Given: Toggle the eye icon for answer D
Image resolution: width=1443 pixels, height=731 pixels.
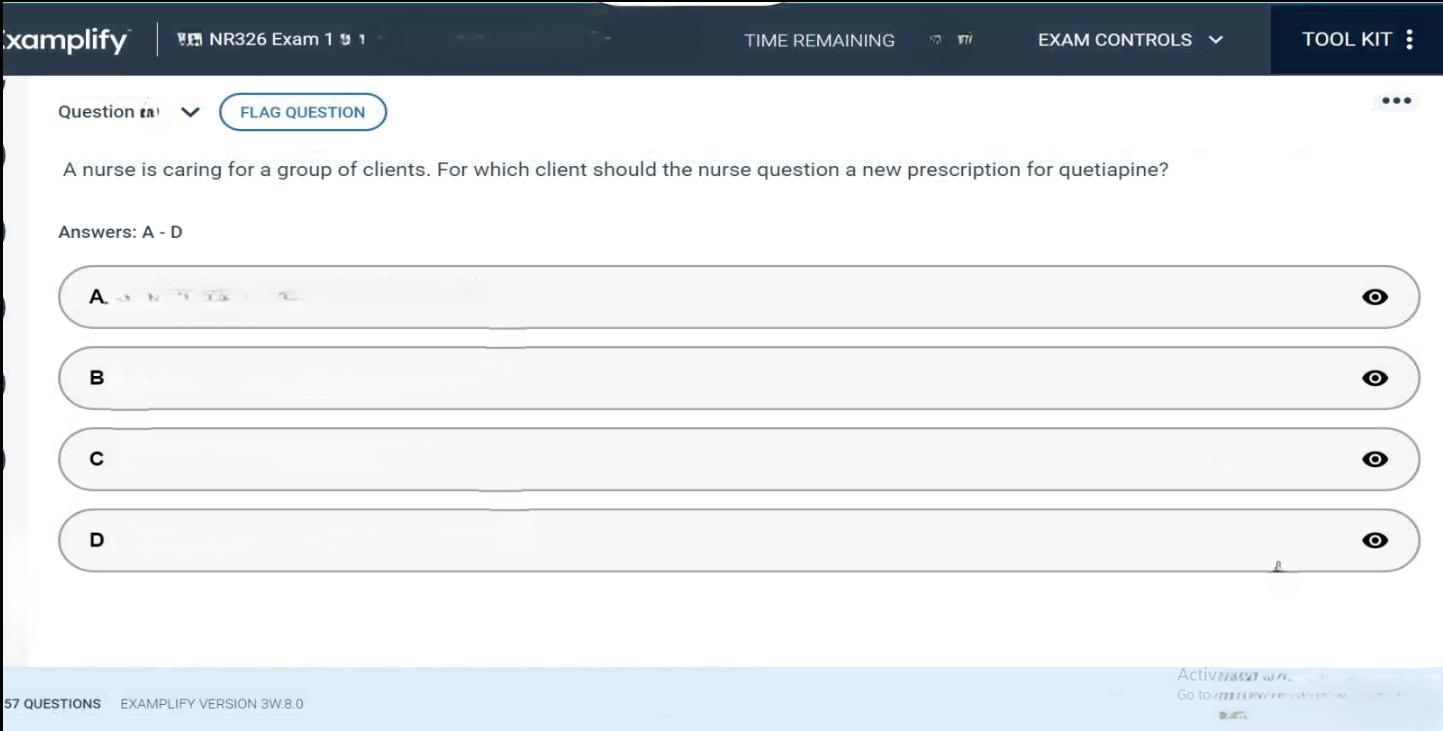Looking at the screenshot, I should 1376,540.
